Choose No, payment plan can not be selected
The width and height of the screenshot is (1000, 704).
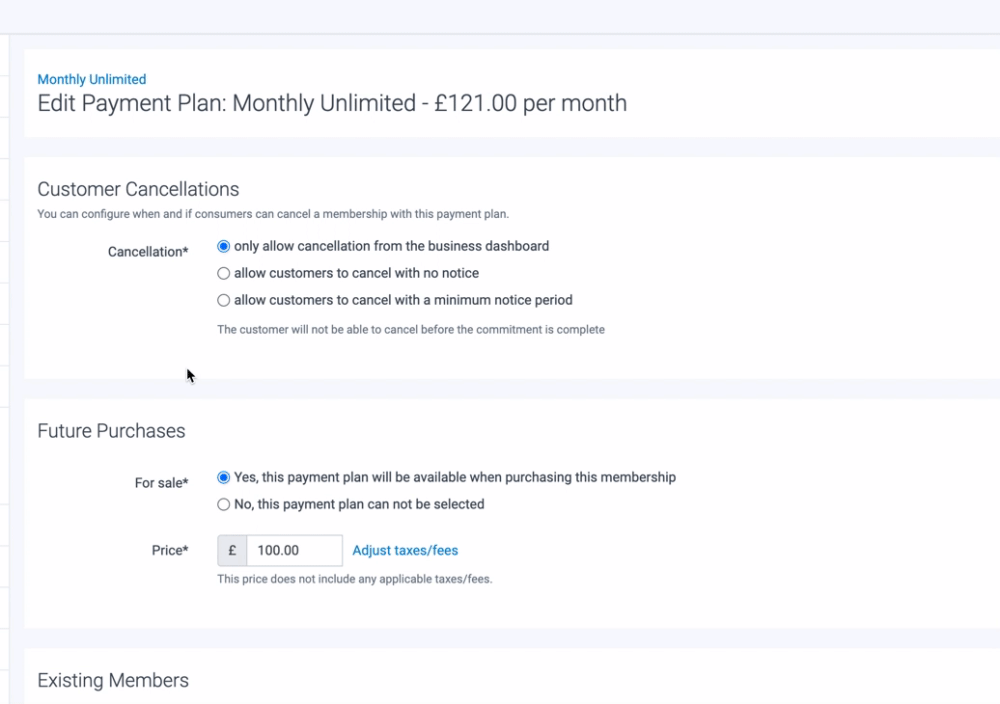(224, 504)
